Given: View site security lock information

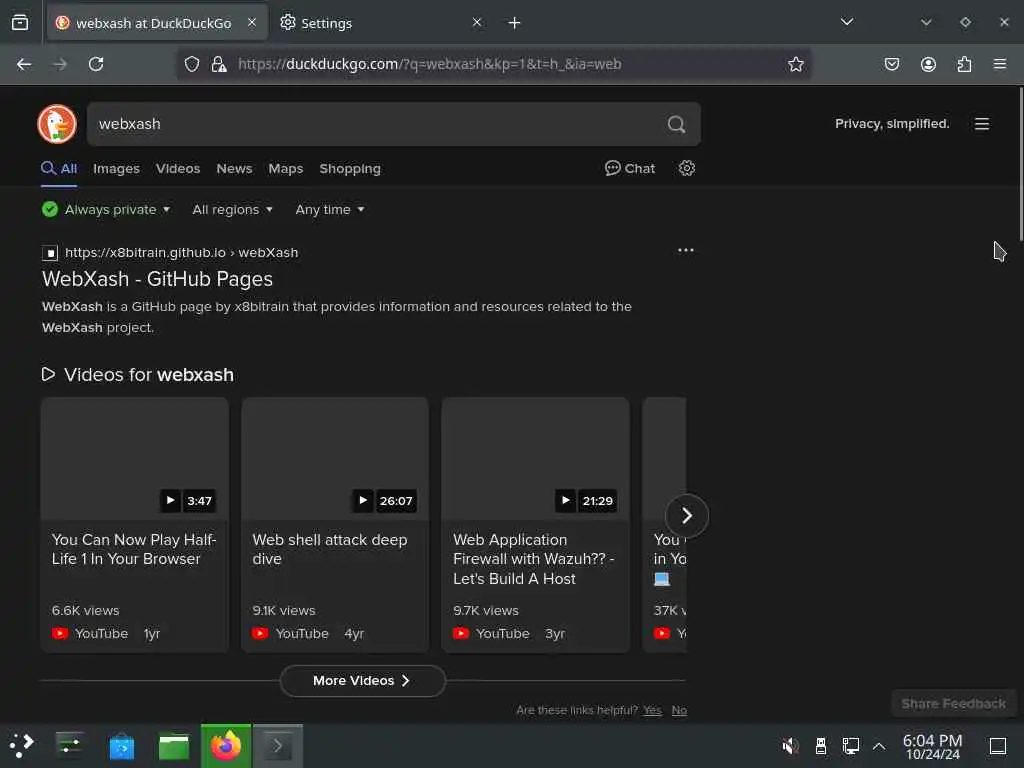Looking at the screenshot, I should (219, 64).
